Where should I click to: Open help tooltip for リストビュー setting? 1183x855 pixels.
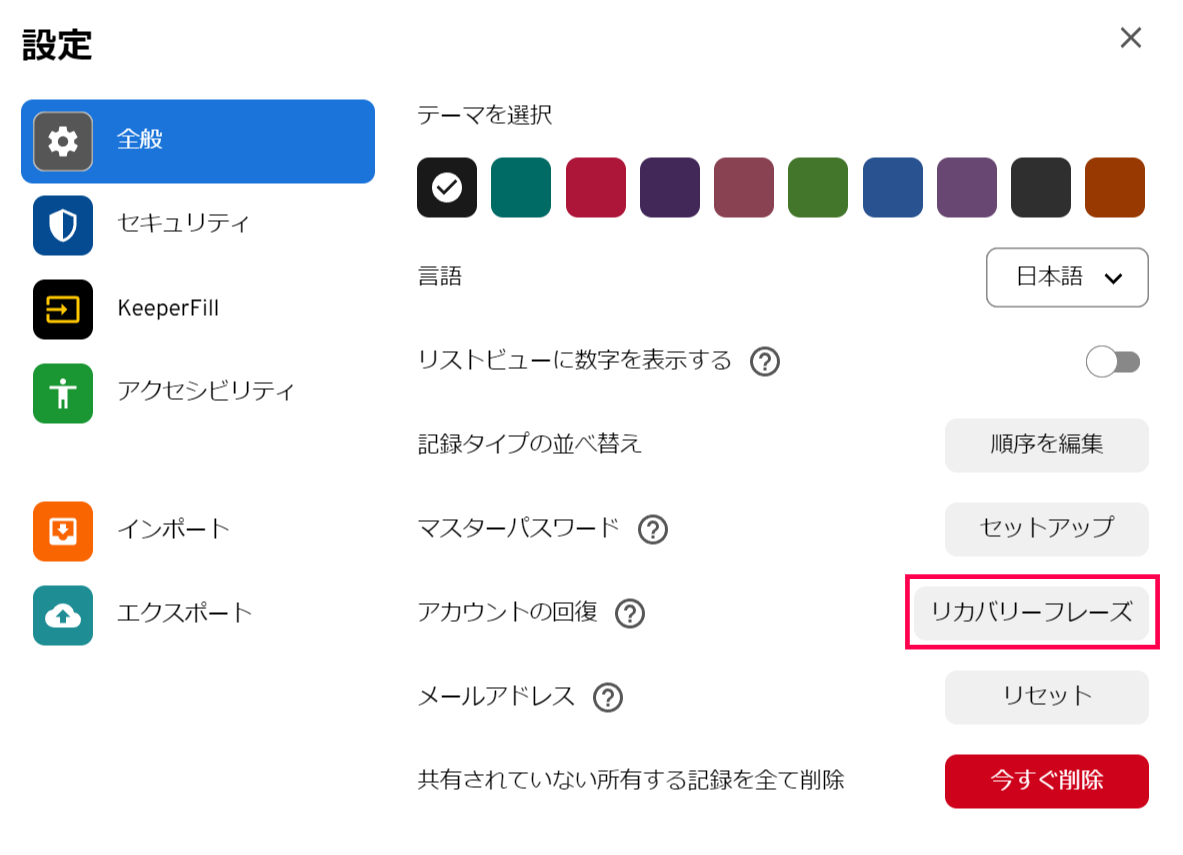tap(764, 361)
